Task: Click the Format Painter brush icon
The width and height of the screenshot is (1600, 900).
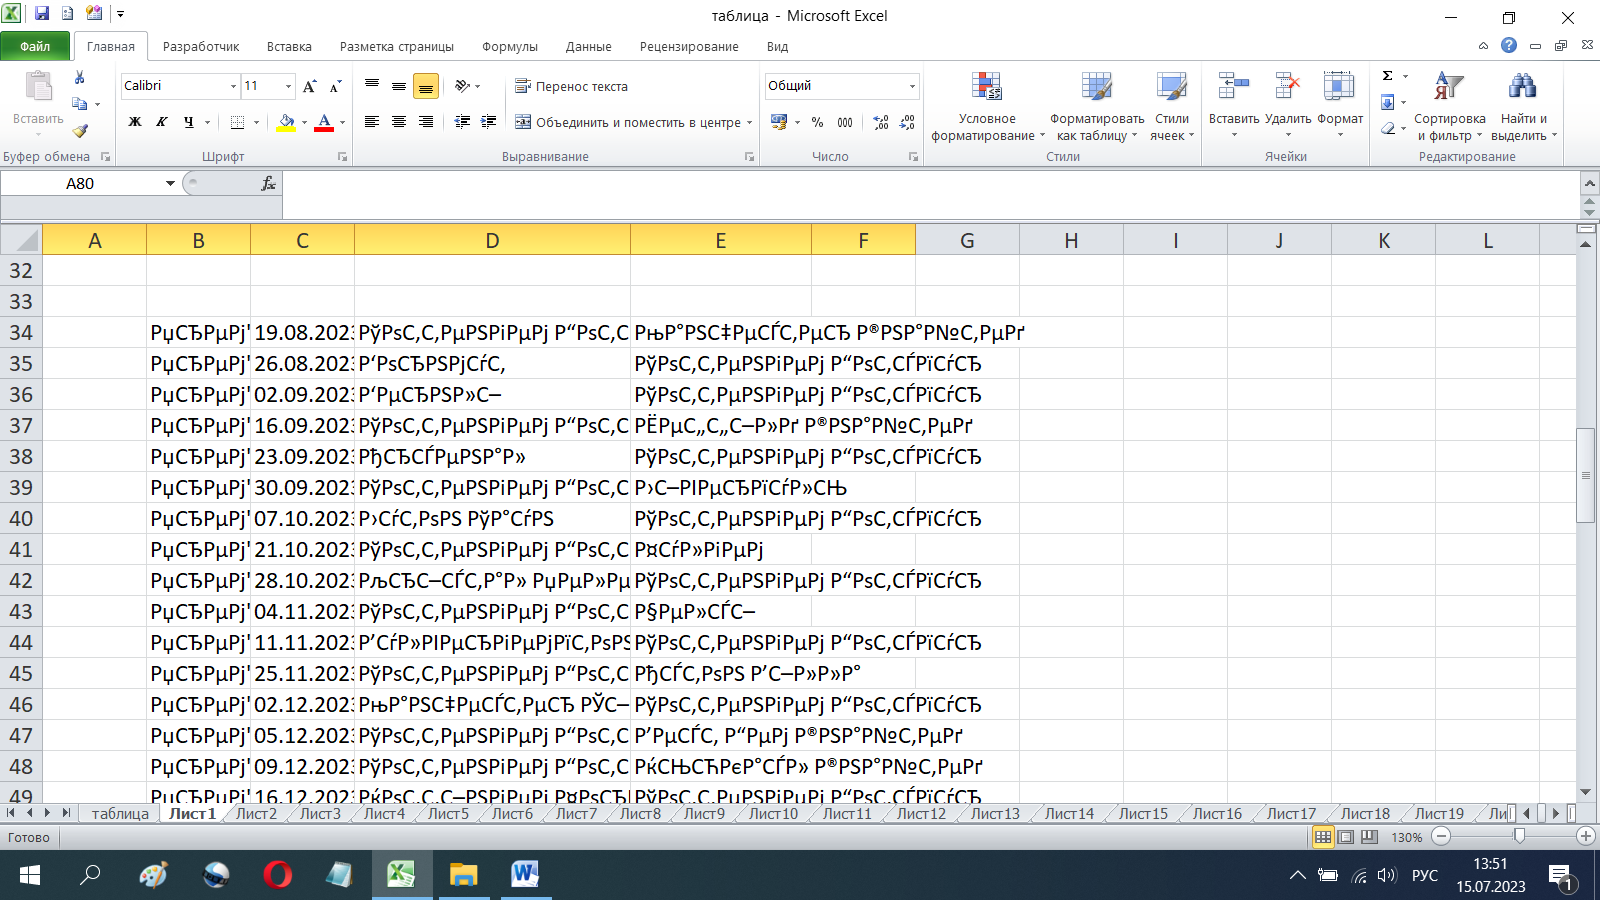Action: click(x=80, y=131)
